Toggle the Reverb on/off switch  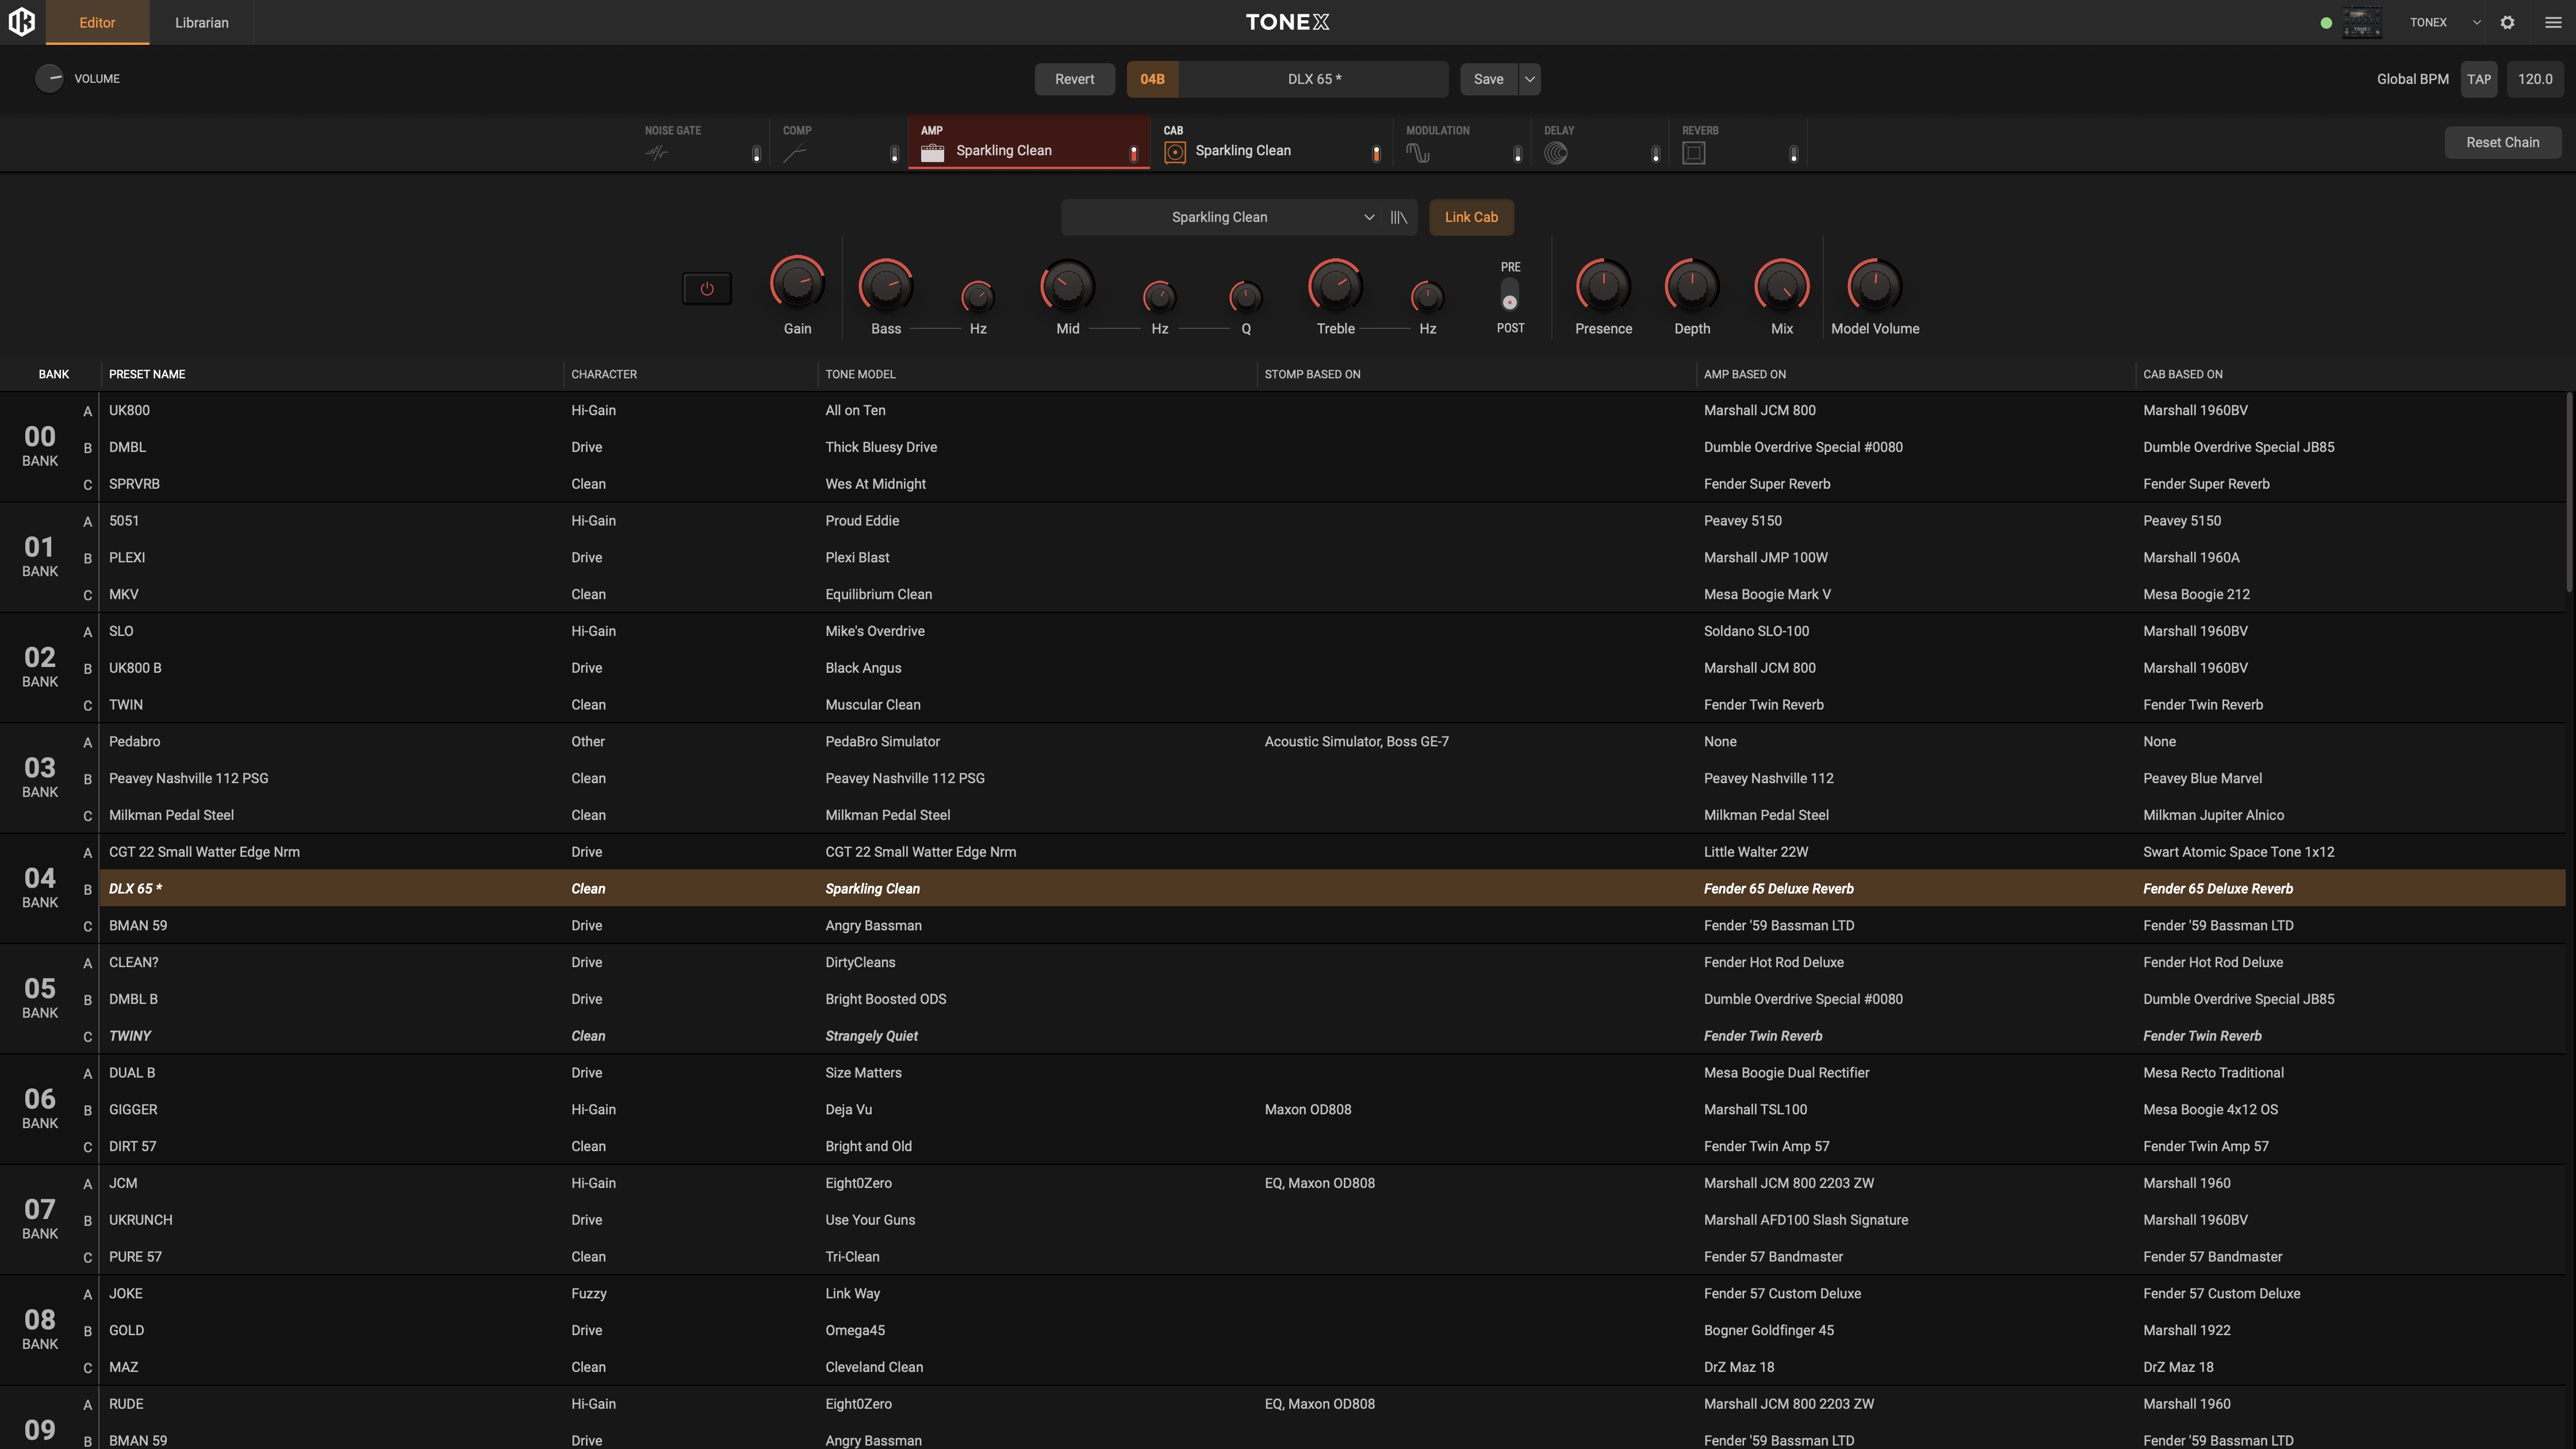coord(1794,154)
